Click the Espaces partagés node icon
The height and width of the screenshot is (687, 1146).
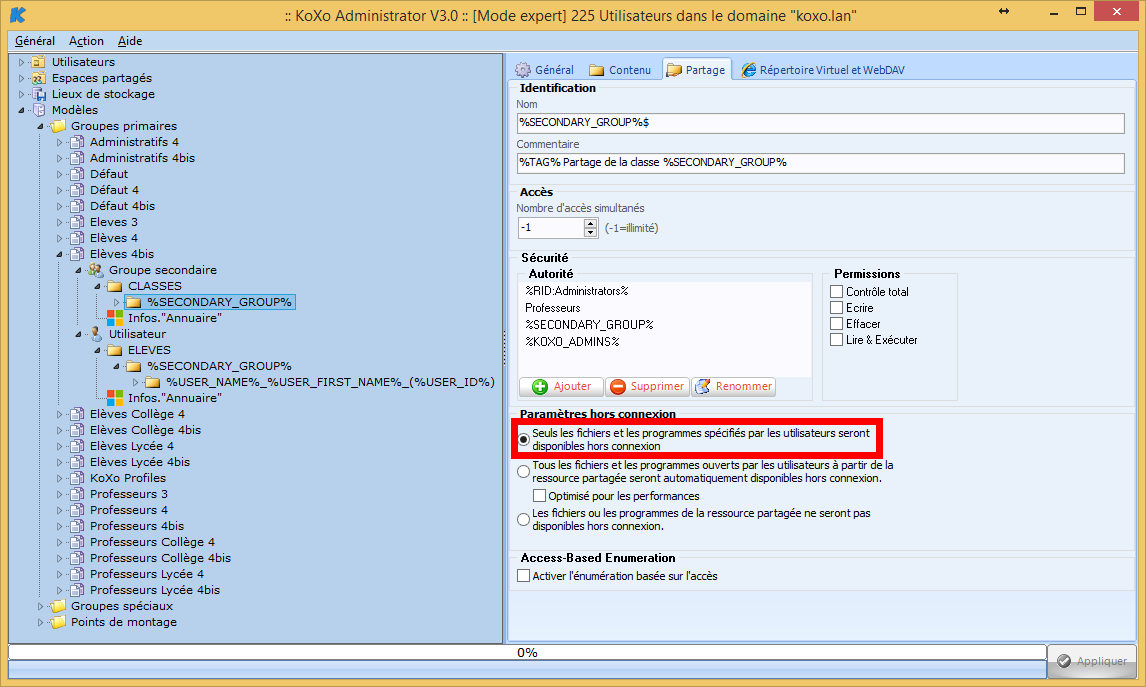pyautogui.click(x=39, y=78)
